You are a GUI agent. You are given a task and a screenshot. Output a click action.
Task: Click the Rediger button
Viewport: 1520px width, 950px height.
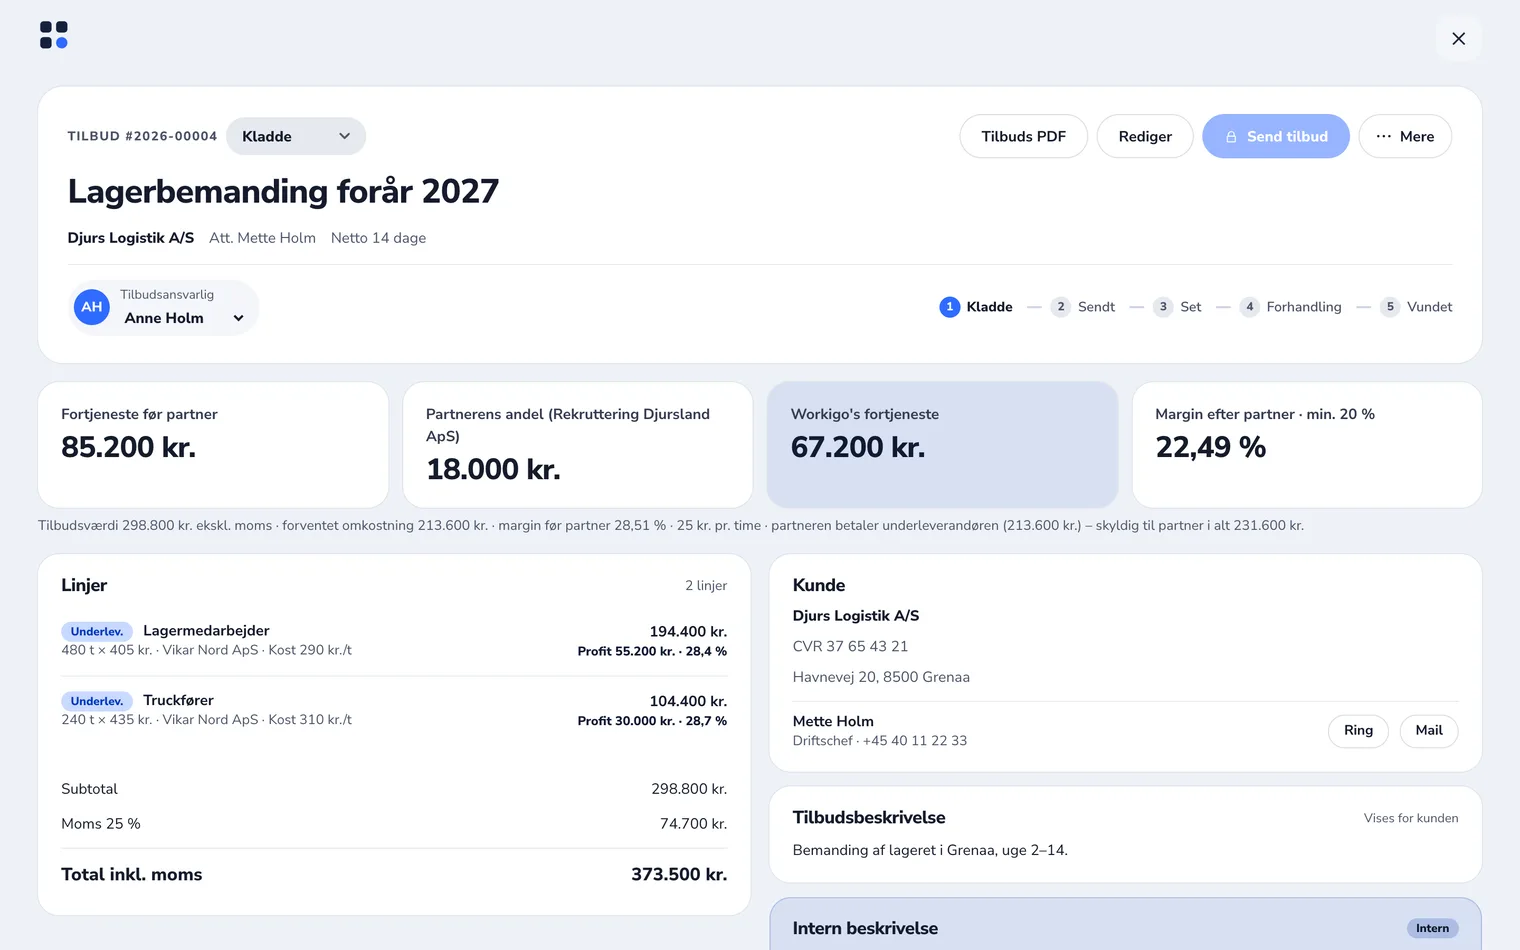point(1145,136)
